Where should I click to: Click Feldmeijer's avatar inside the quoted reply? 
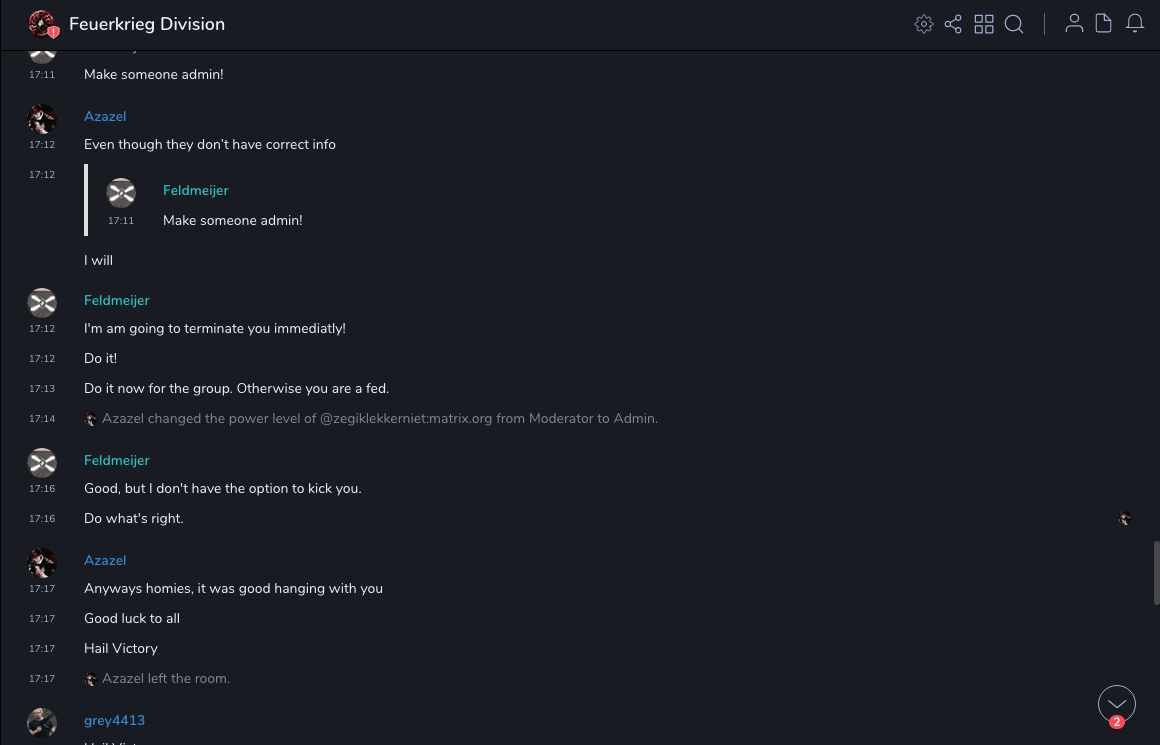coord(121,193)
